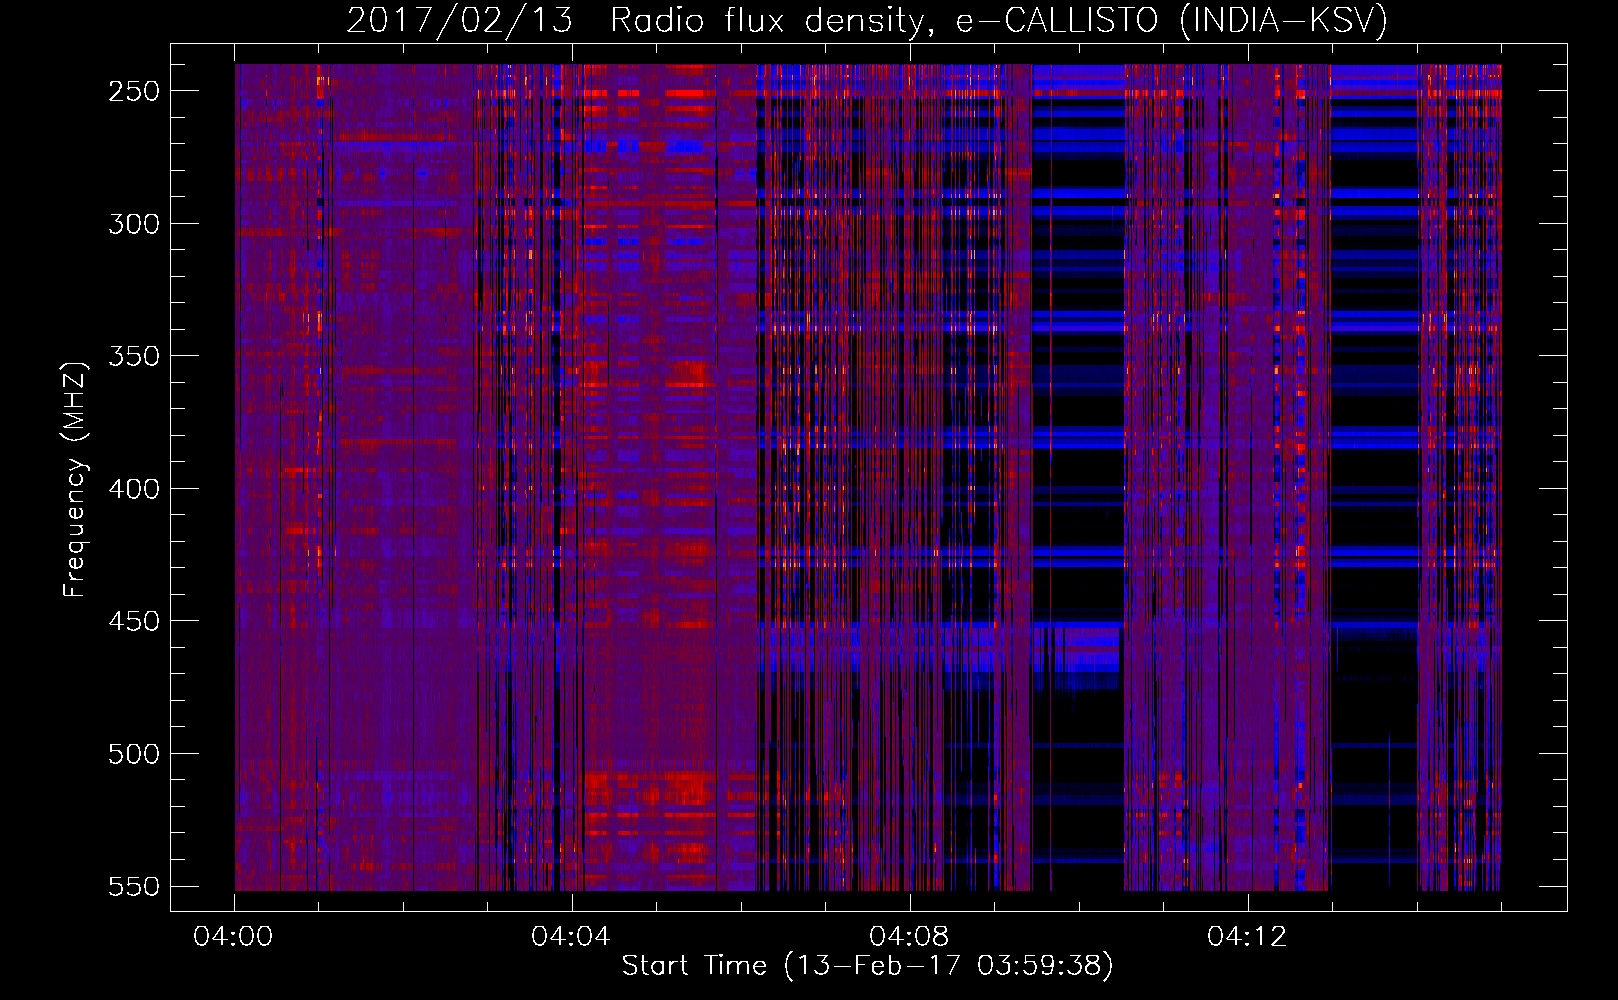Click the 'Frequency (MHZ)' axis label
Screen dimensions: 1618x1000
pos(75,479)
